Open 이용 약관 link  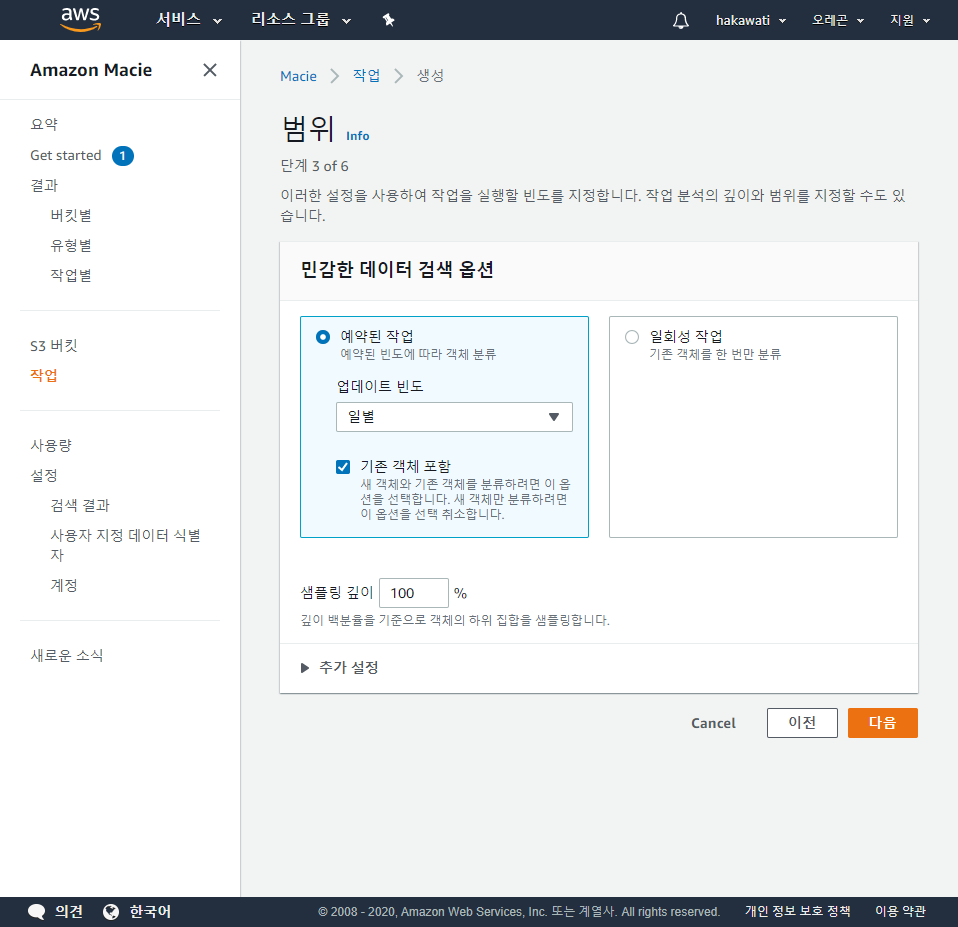click(900, 911)
